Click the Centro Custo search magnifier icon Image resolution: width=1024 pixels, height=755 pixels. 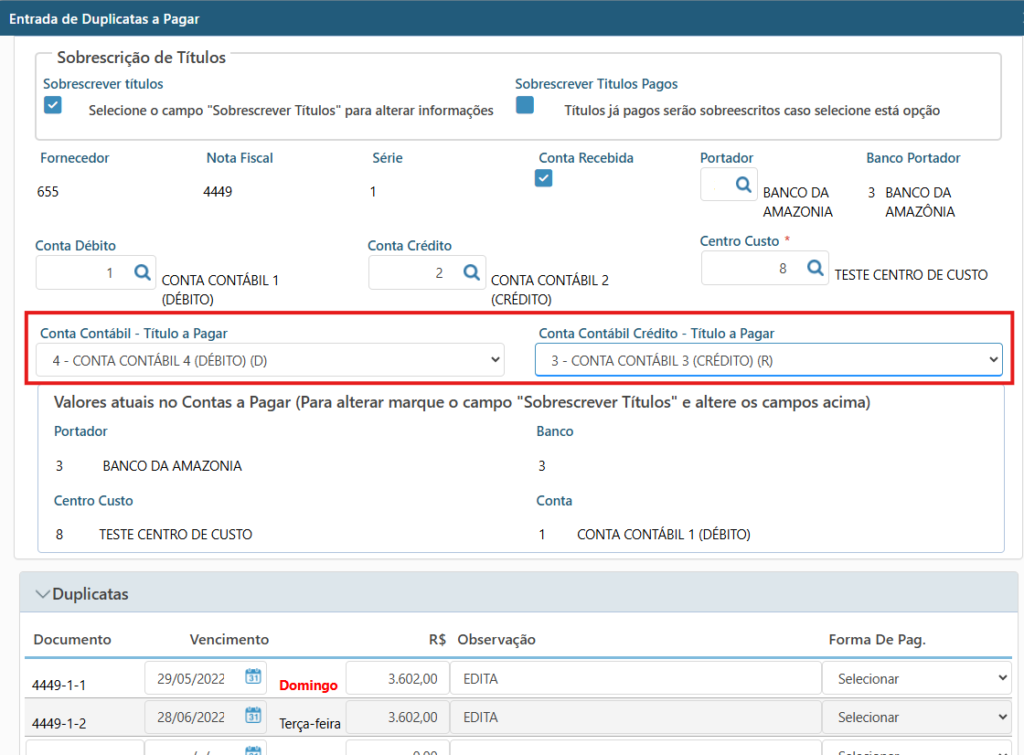point(815,268)
